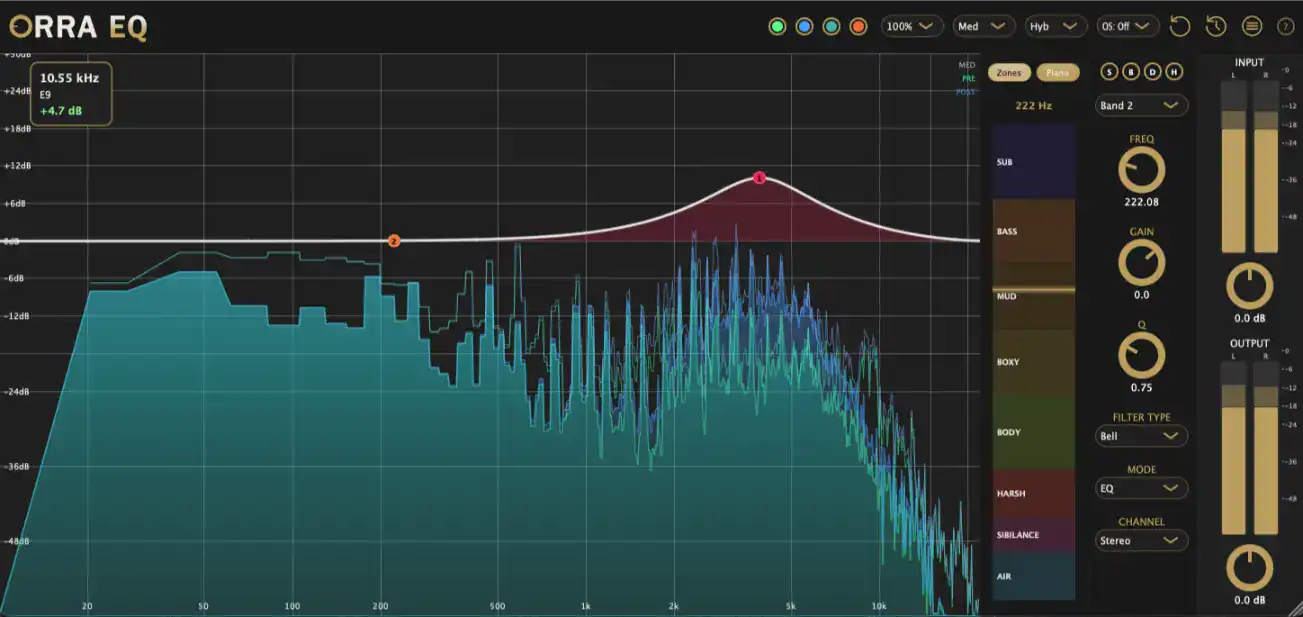1303x617 pixels.
Task: Open the Band 2 selector dropdown
Action: [x=1141, y=105]
